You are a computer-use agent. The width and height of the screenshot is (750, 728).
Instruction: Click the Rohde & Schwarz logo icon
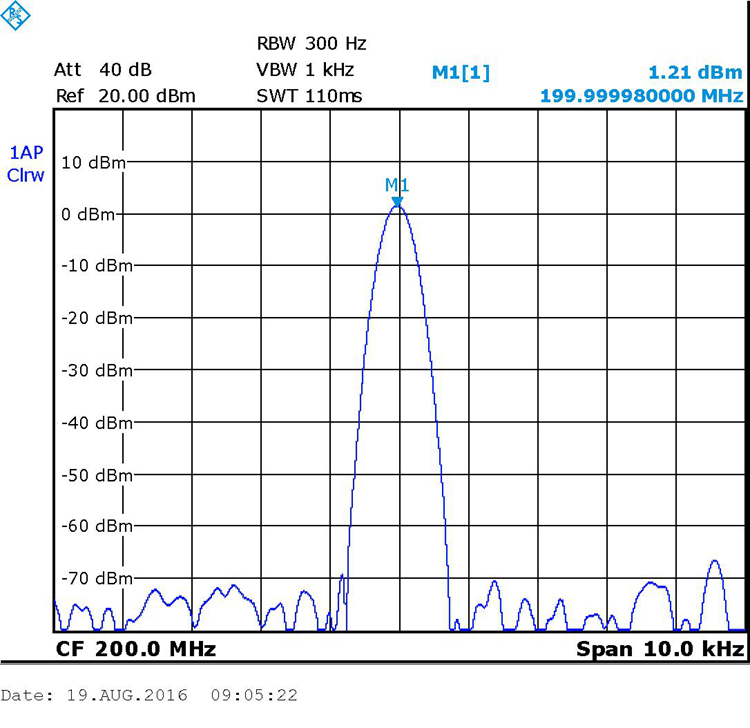(x=16, y=14)
